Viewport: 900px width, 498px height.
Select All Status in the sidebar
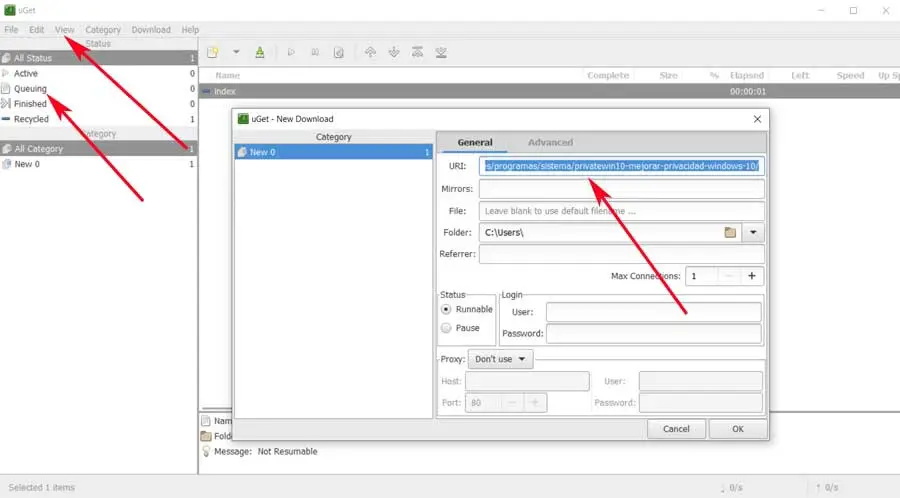point(99,58)
